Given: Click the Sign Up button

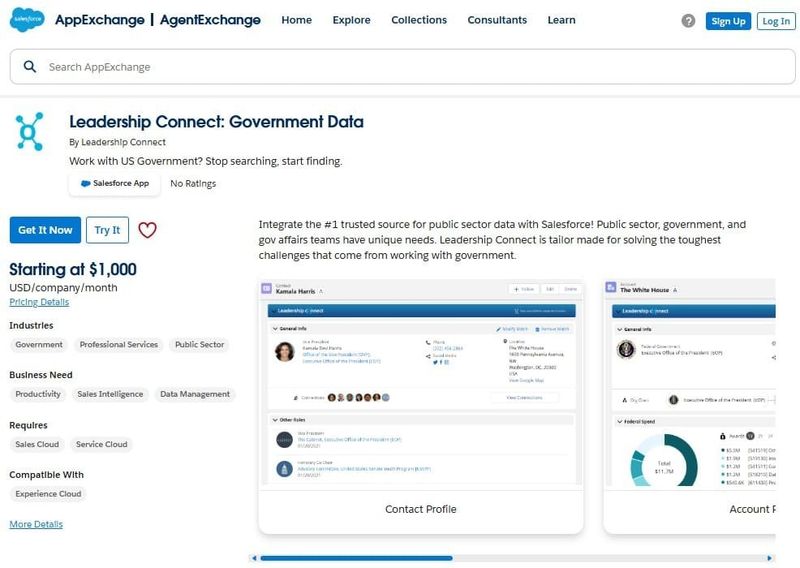Looking at the screenshot, I should tap(728, 21).
